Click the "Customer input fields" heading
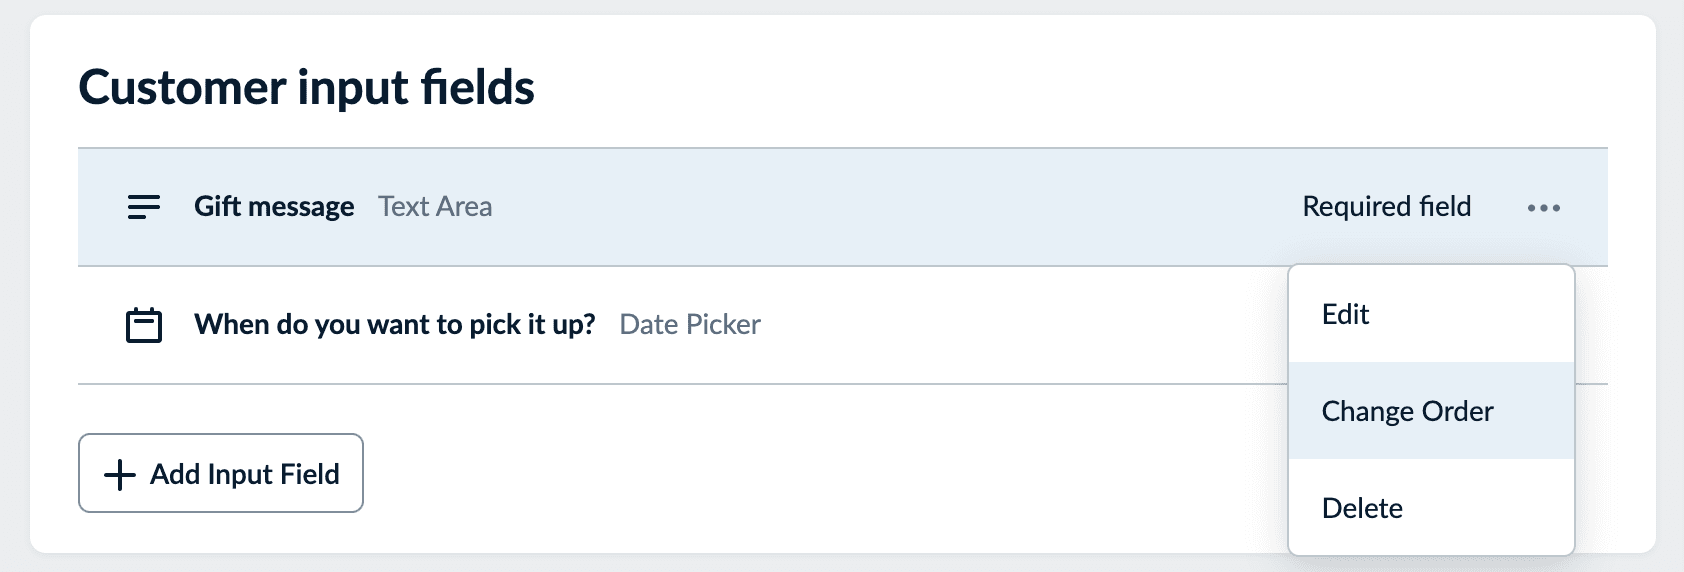1684x572 pixels. (306, 87)
